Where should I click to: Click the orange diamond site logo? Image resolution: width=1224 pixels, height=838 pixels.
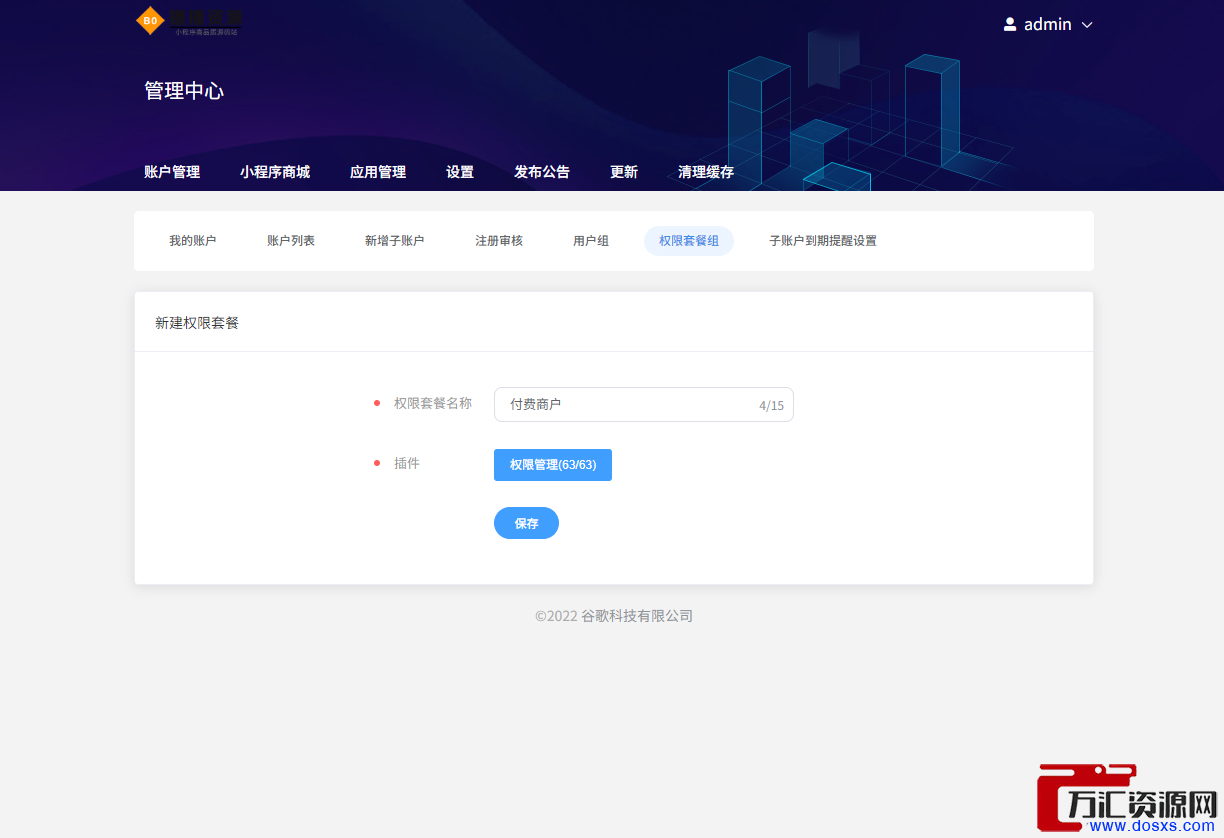click(150, 20)
